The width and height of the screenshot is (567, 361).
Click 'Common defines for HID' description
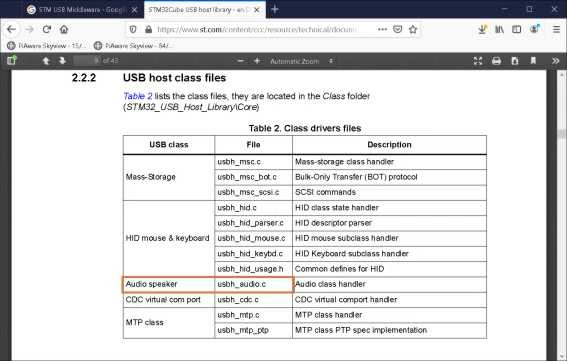tap(340, 269)
